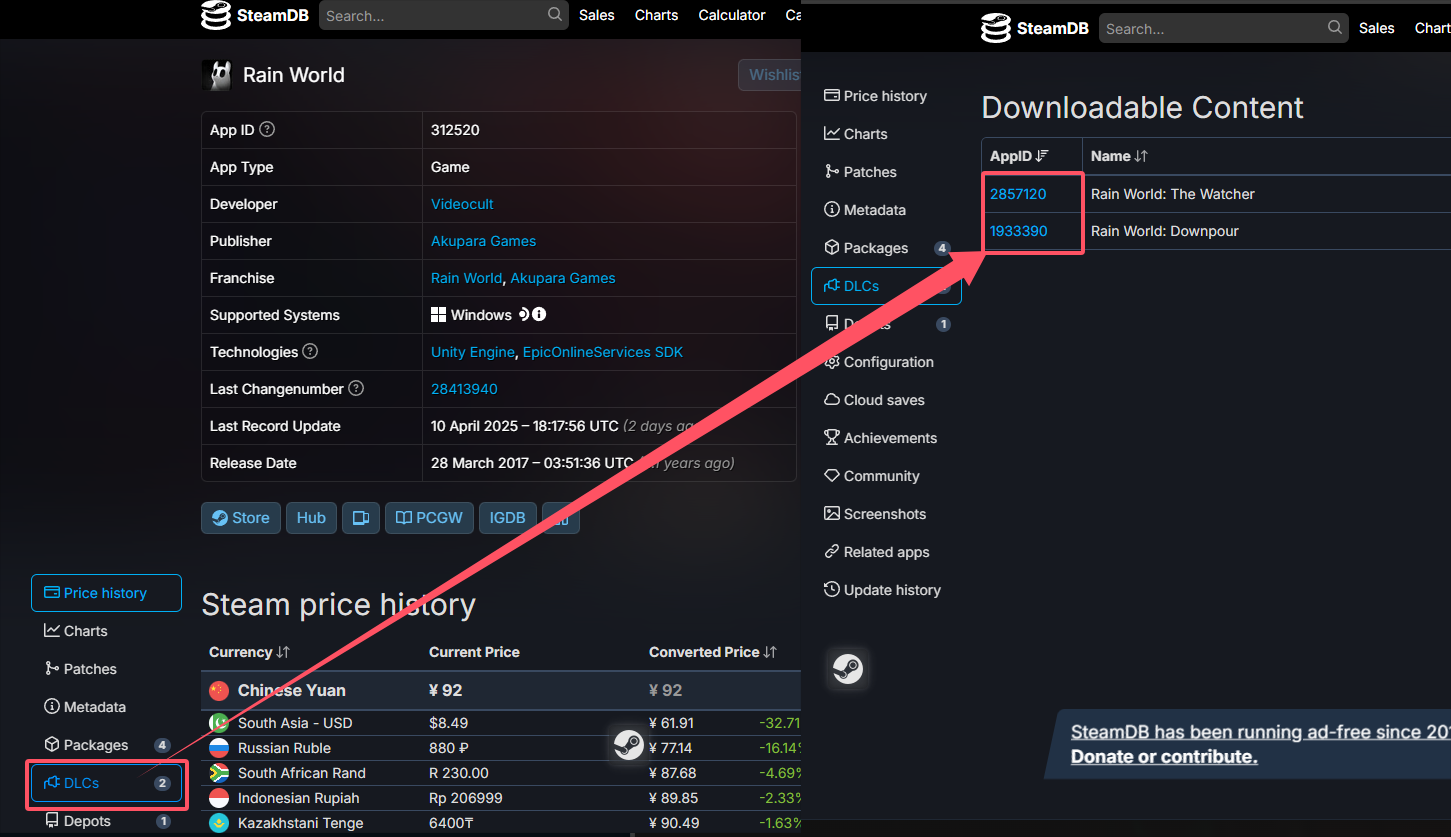
Task: Open the Hub button
Action: [x=311, y=518]
